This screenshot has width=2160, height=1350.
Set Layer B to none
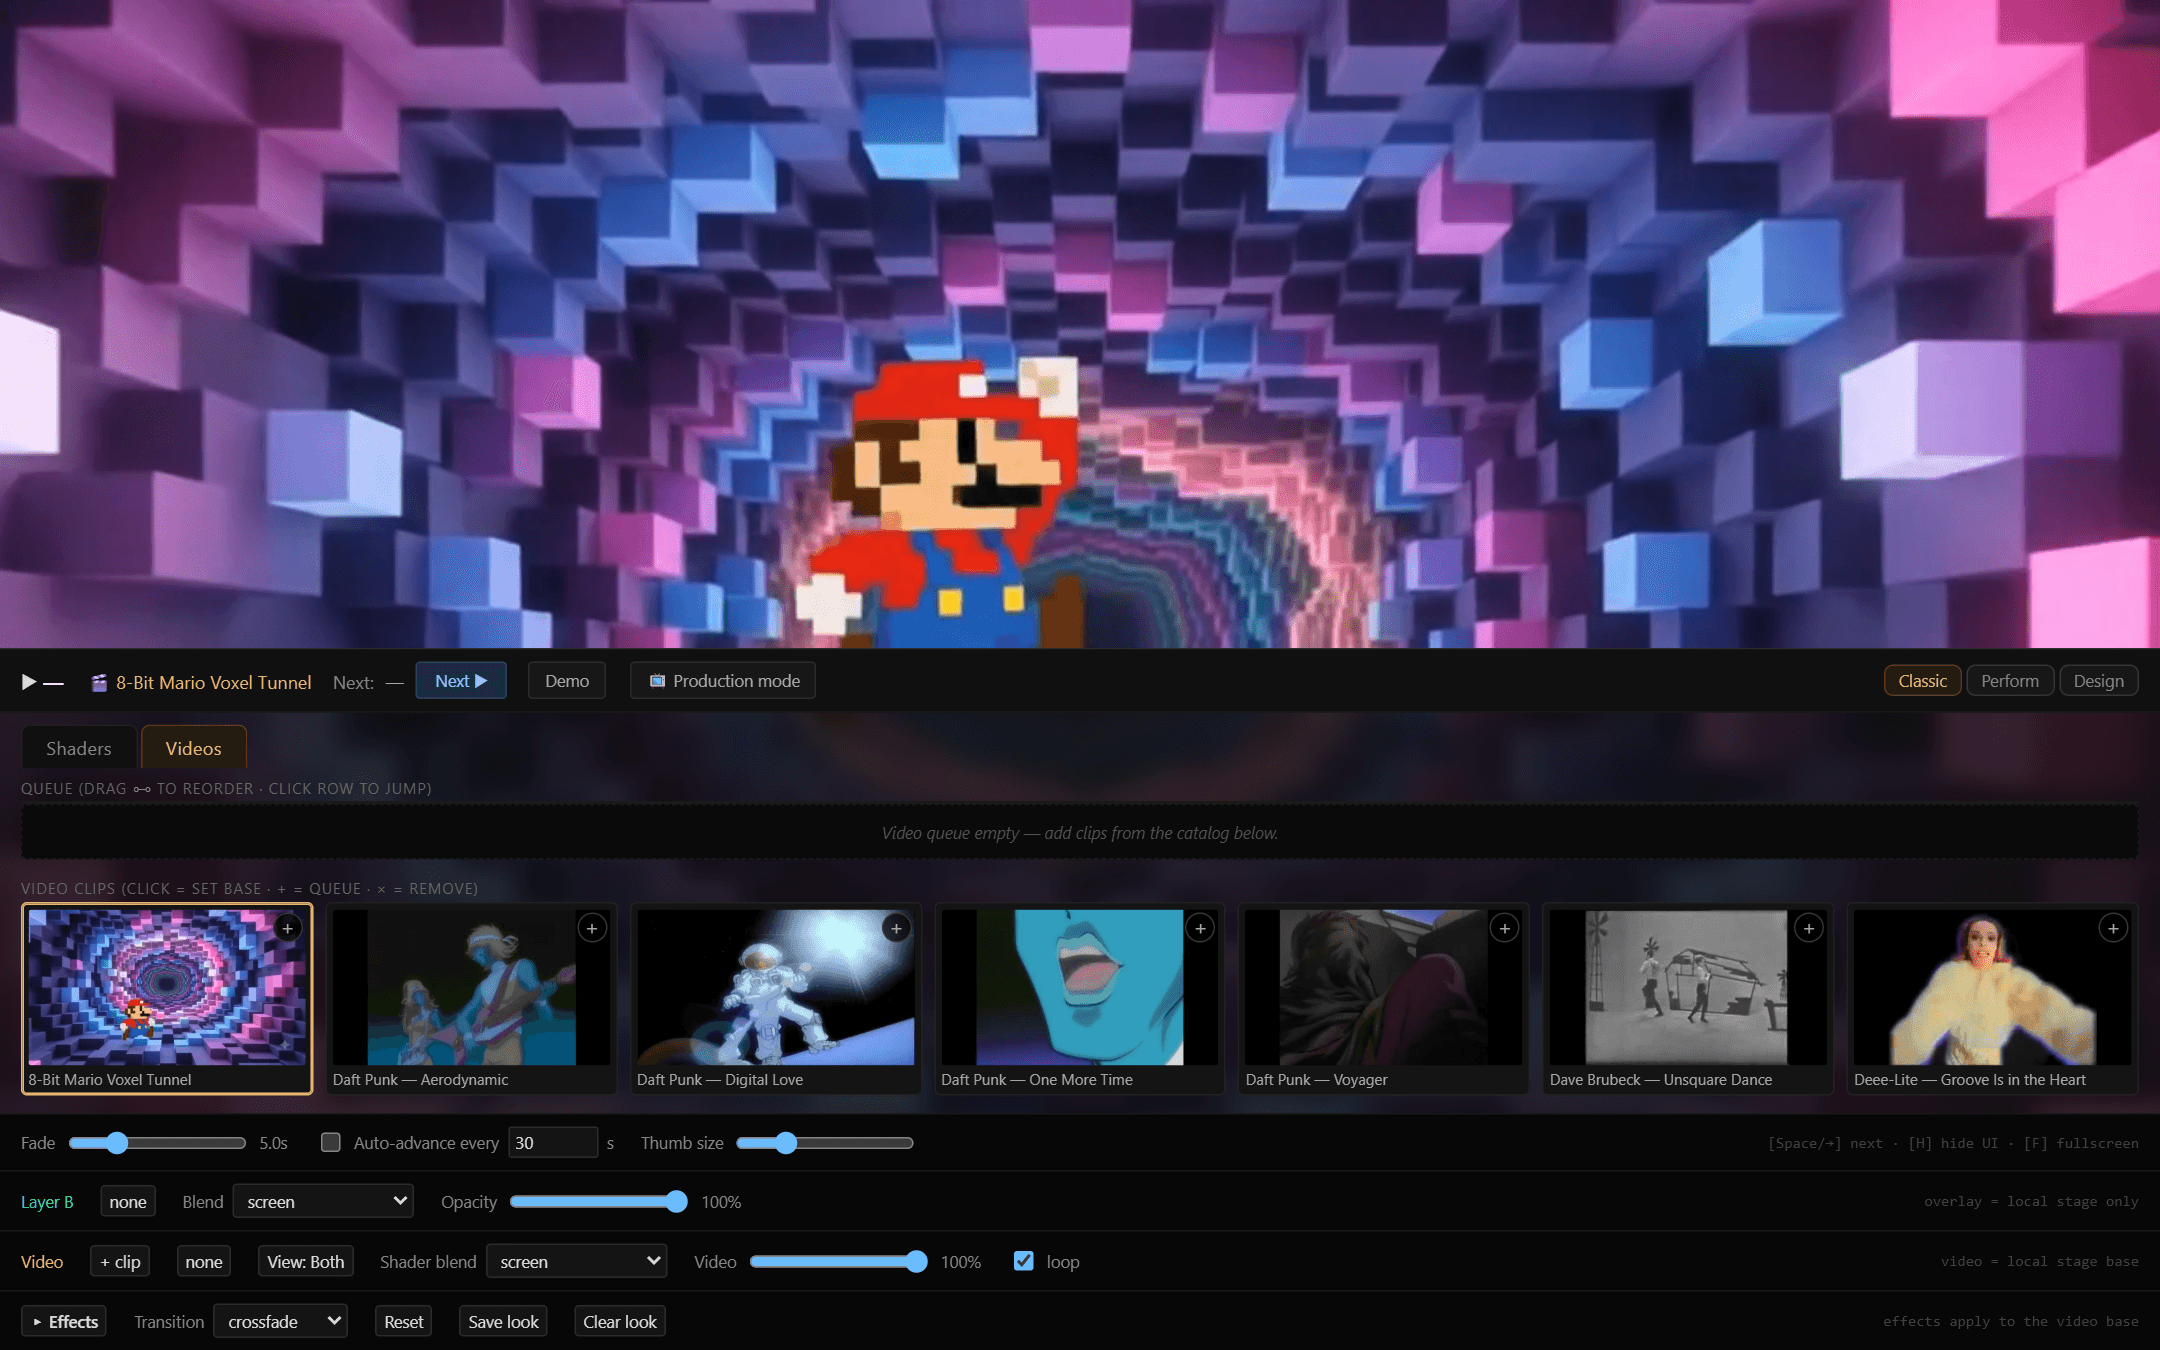[x=128, y=1201]
